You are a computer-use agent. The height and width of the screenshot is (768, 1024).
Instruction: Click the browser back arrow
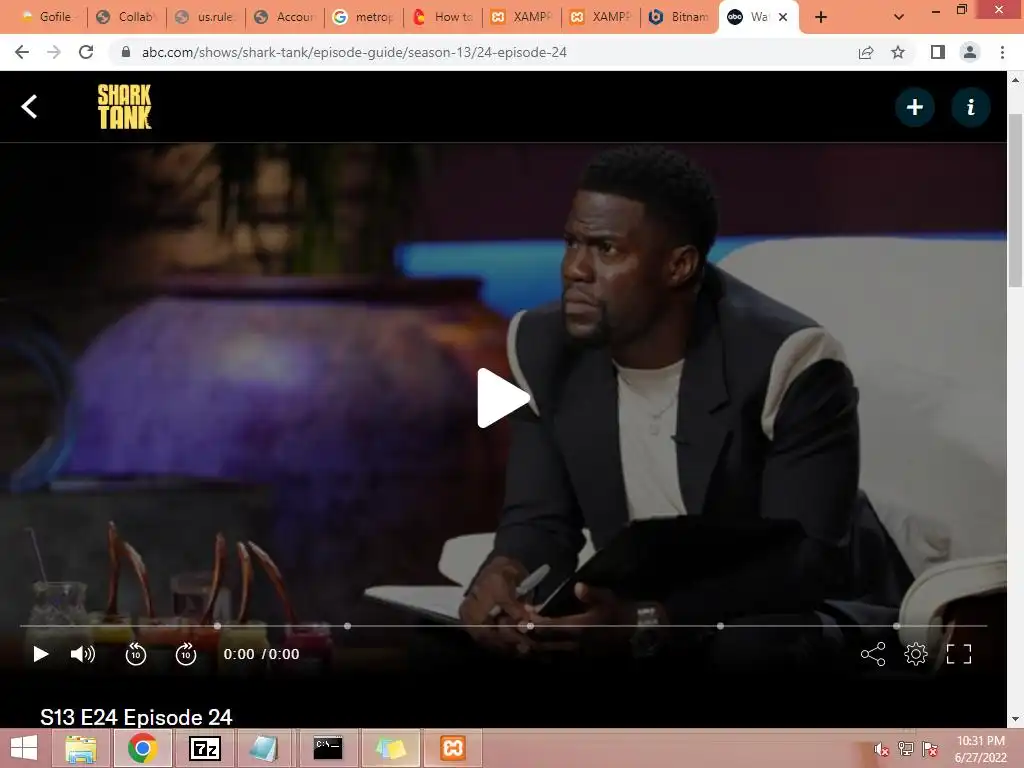pyautogui.click(x=22, y=52)
